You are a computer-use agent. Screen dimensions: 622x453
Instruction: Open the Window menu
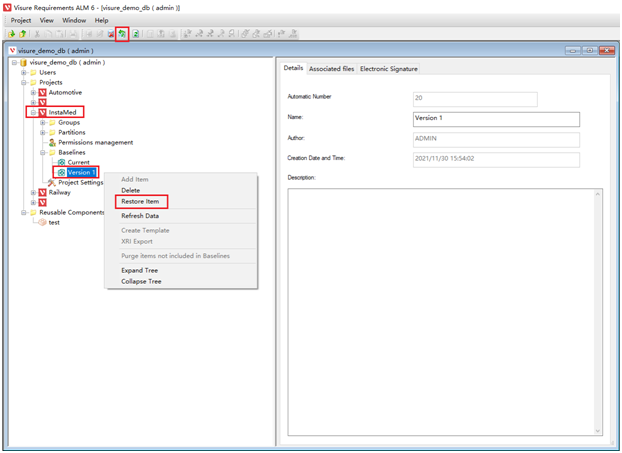pyautogui.click(x=74, y=20)
